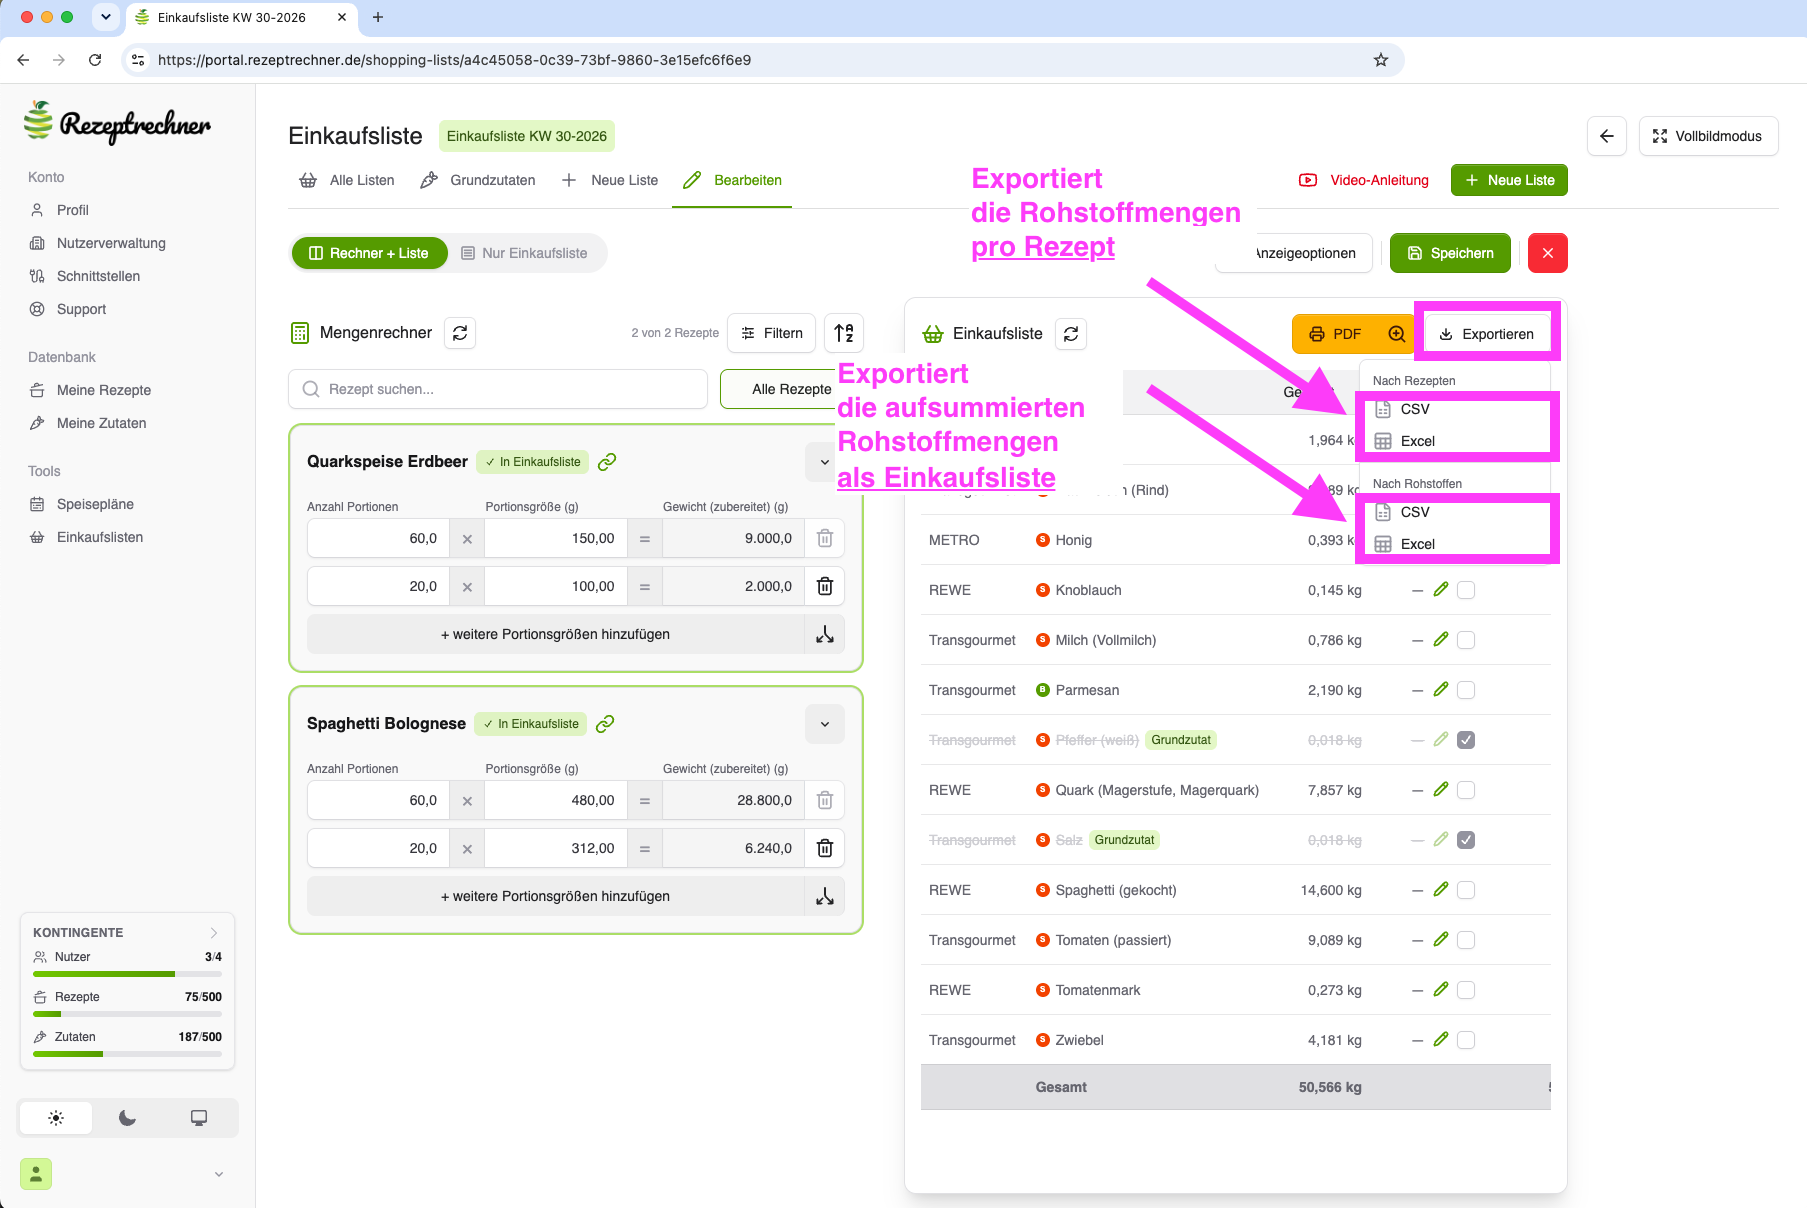This screenshot has width=1807, height=1208.
Task: Delete the Spaghetti Bolognese 60,0 portion row
Action: [x=825, y=800]
